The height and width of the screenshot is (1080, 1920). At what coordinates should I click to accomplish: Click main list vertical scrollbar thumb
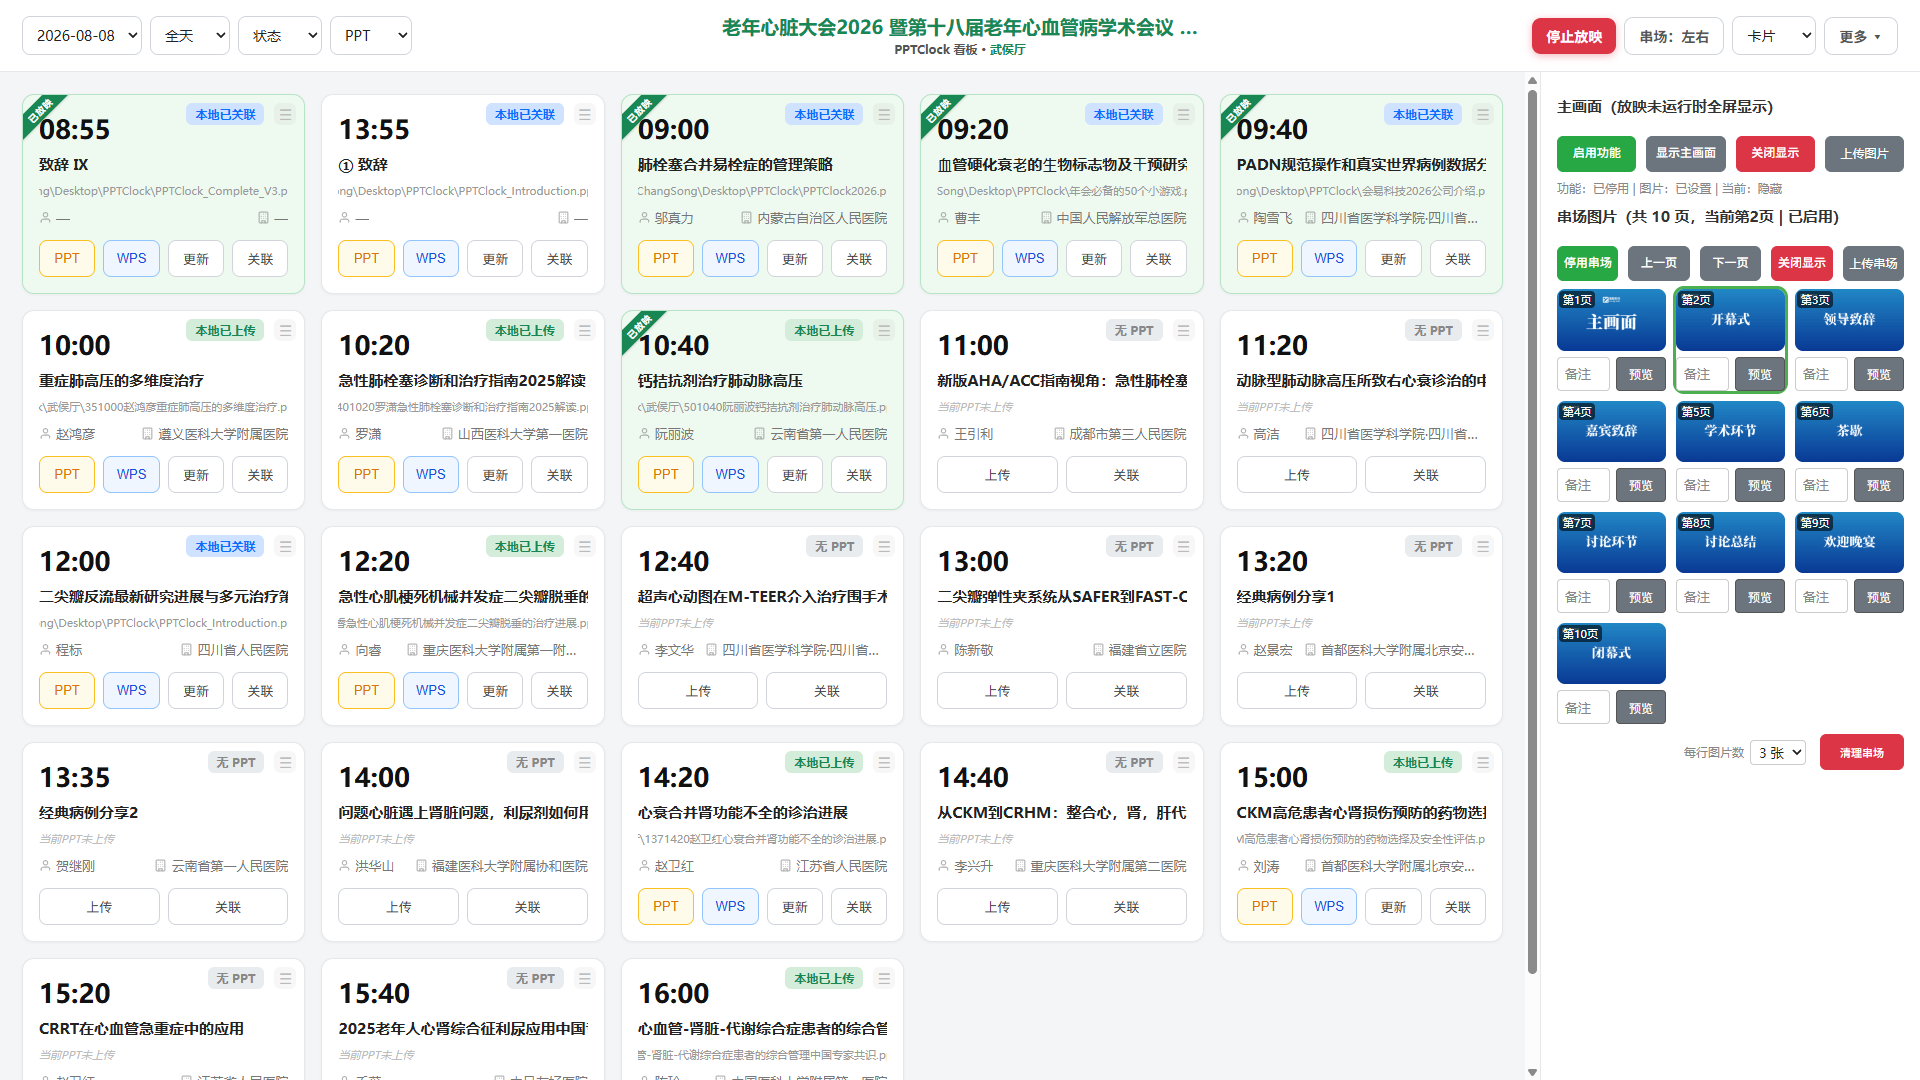click(x=1532, y=530)
